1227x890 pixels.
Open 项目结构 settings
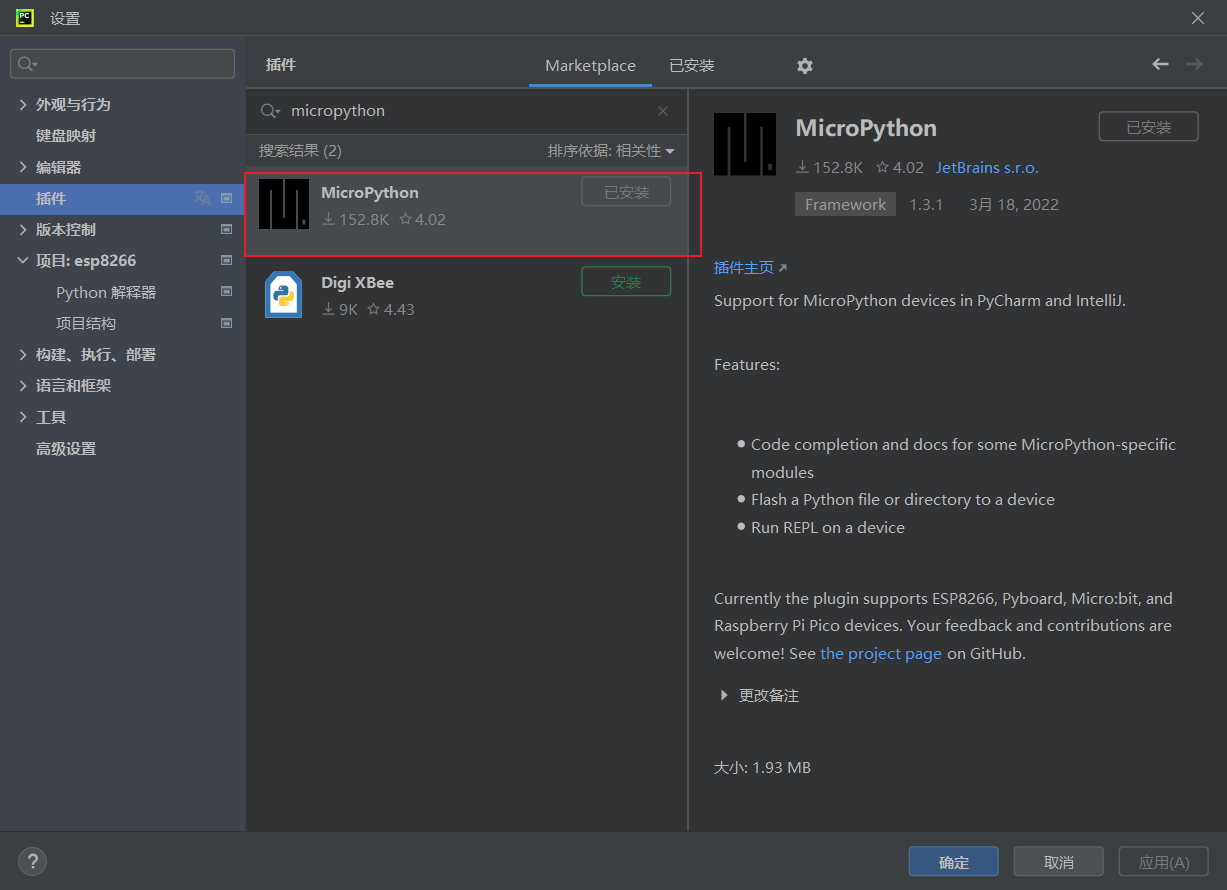86,323
